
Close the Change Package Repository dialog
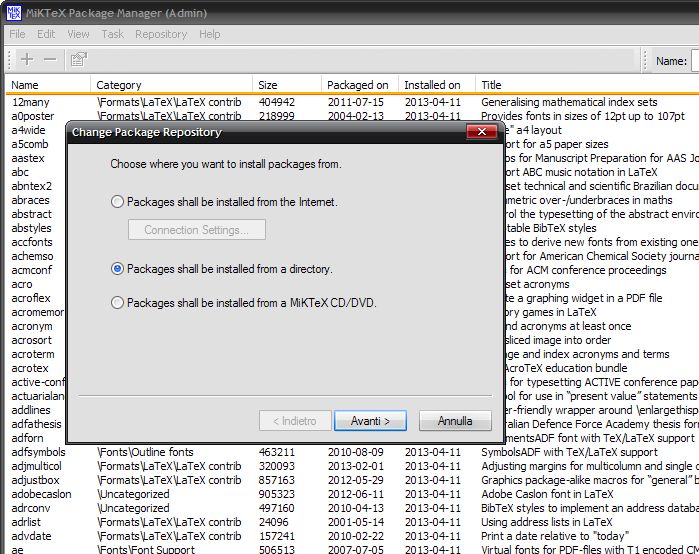coord(481,131)
